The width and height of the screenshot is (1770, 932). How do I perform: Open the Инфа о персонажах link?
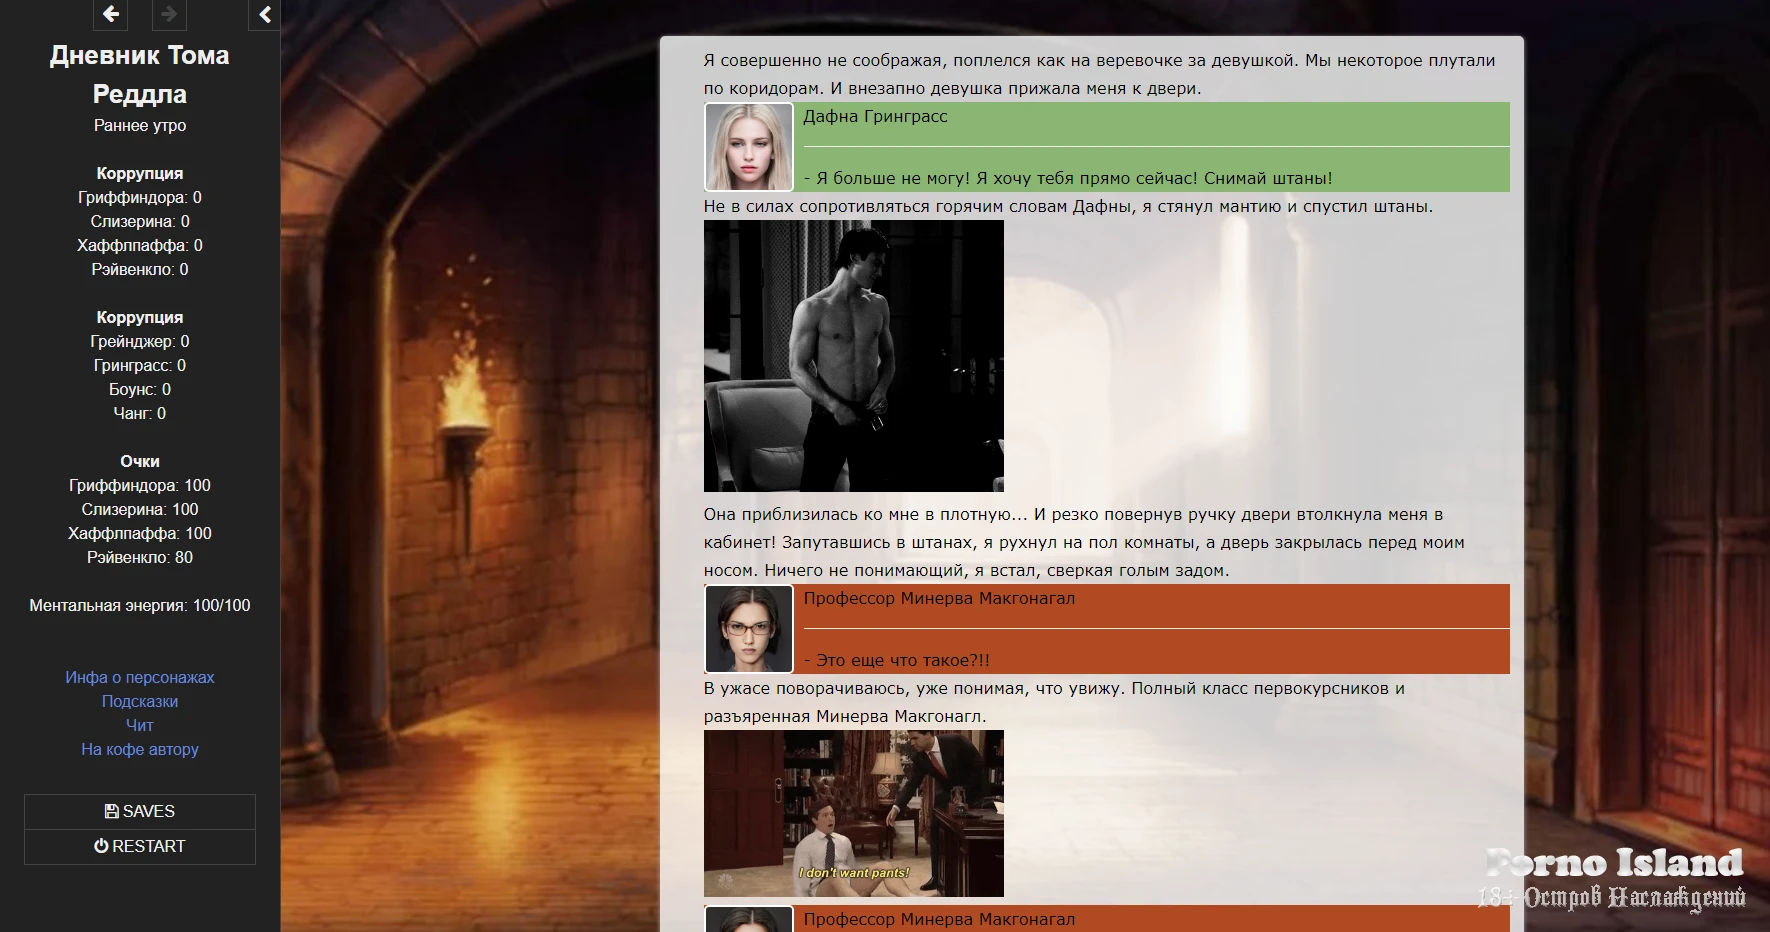click(x=140, y=677)
